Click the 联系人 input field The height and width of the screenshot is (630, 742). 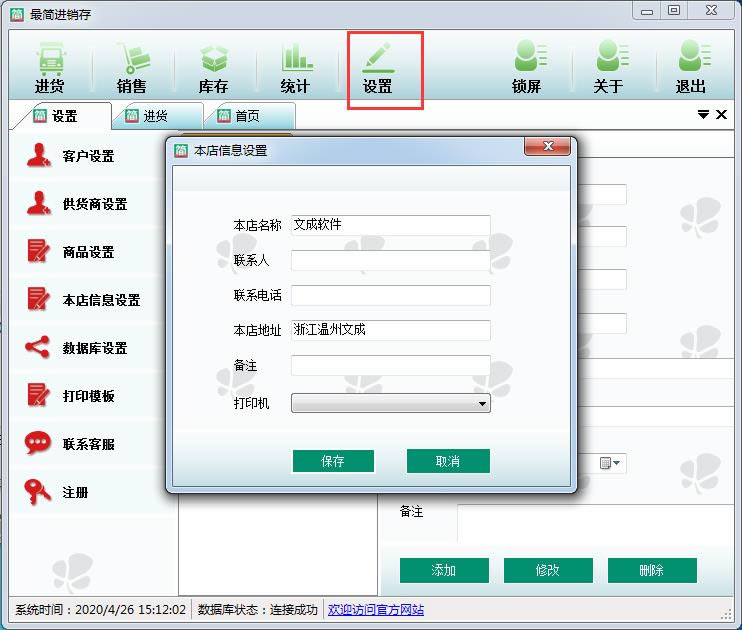pos(390,260)
